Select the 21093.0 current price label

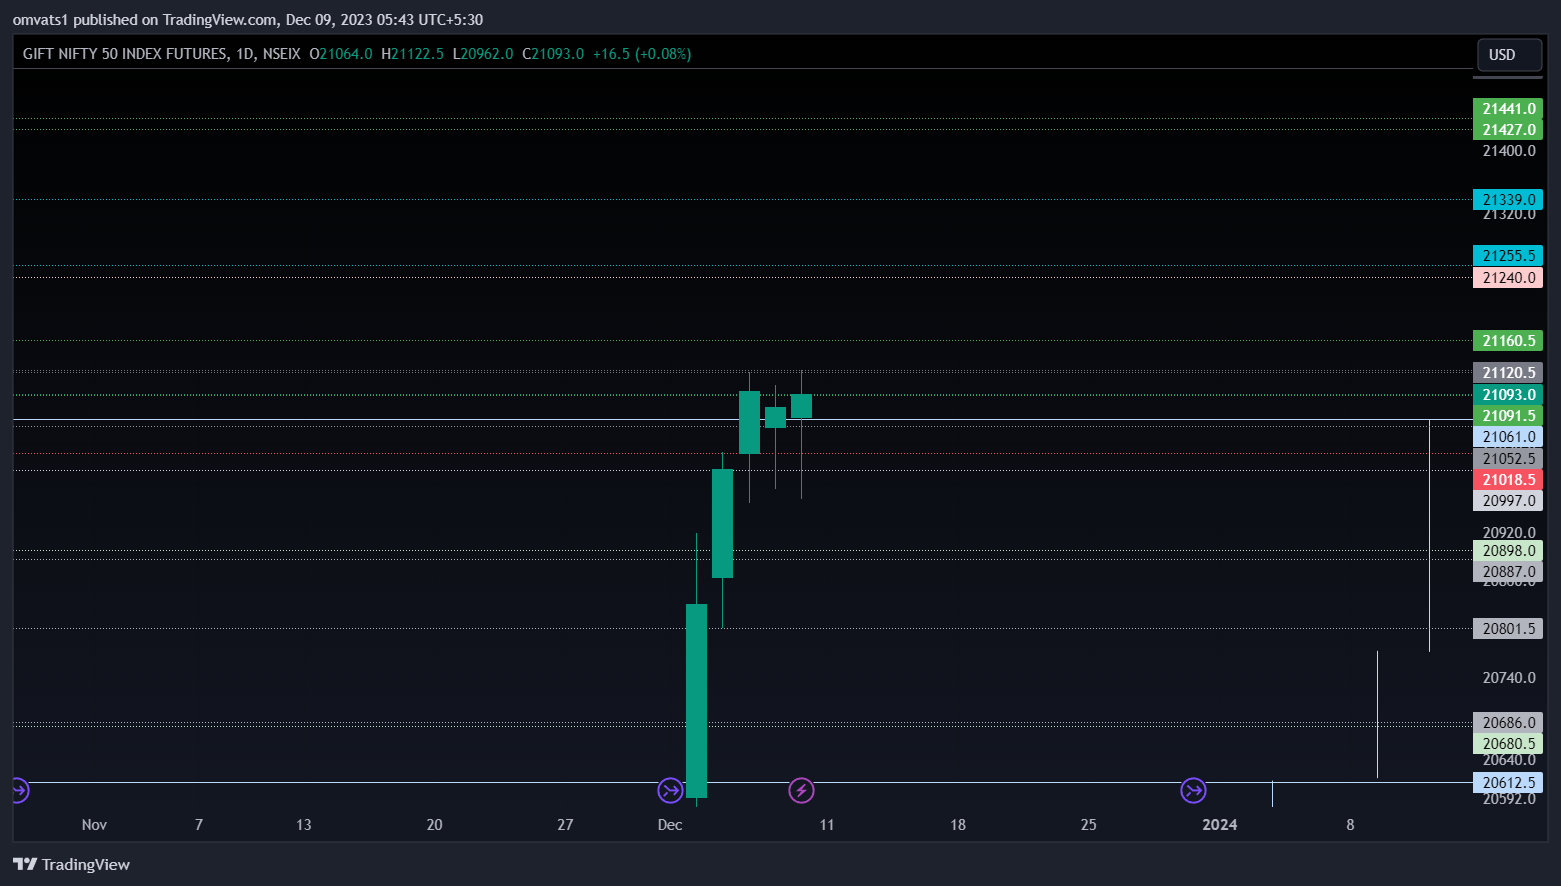coord(1508,395)
